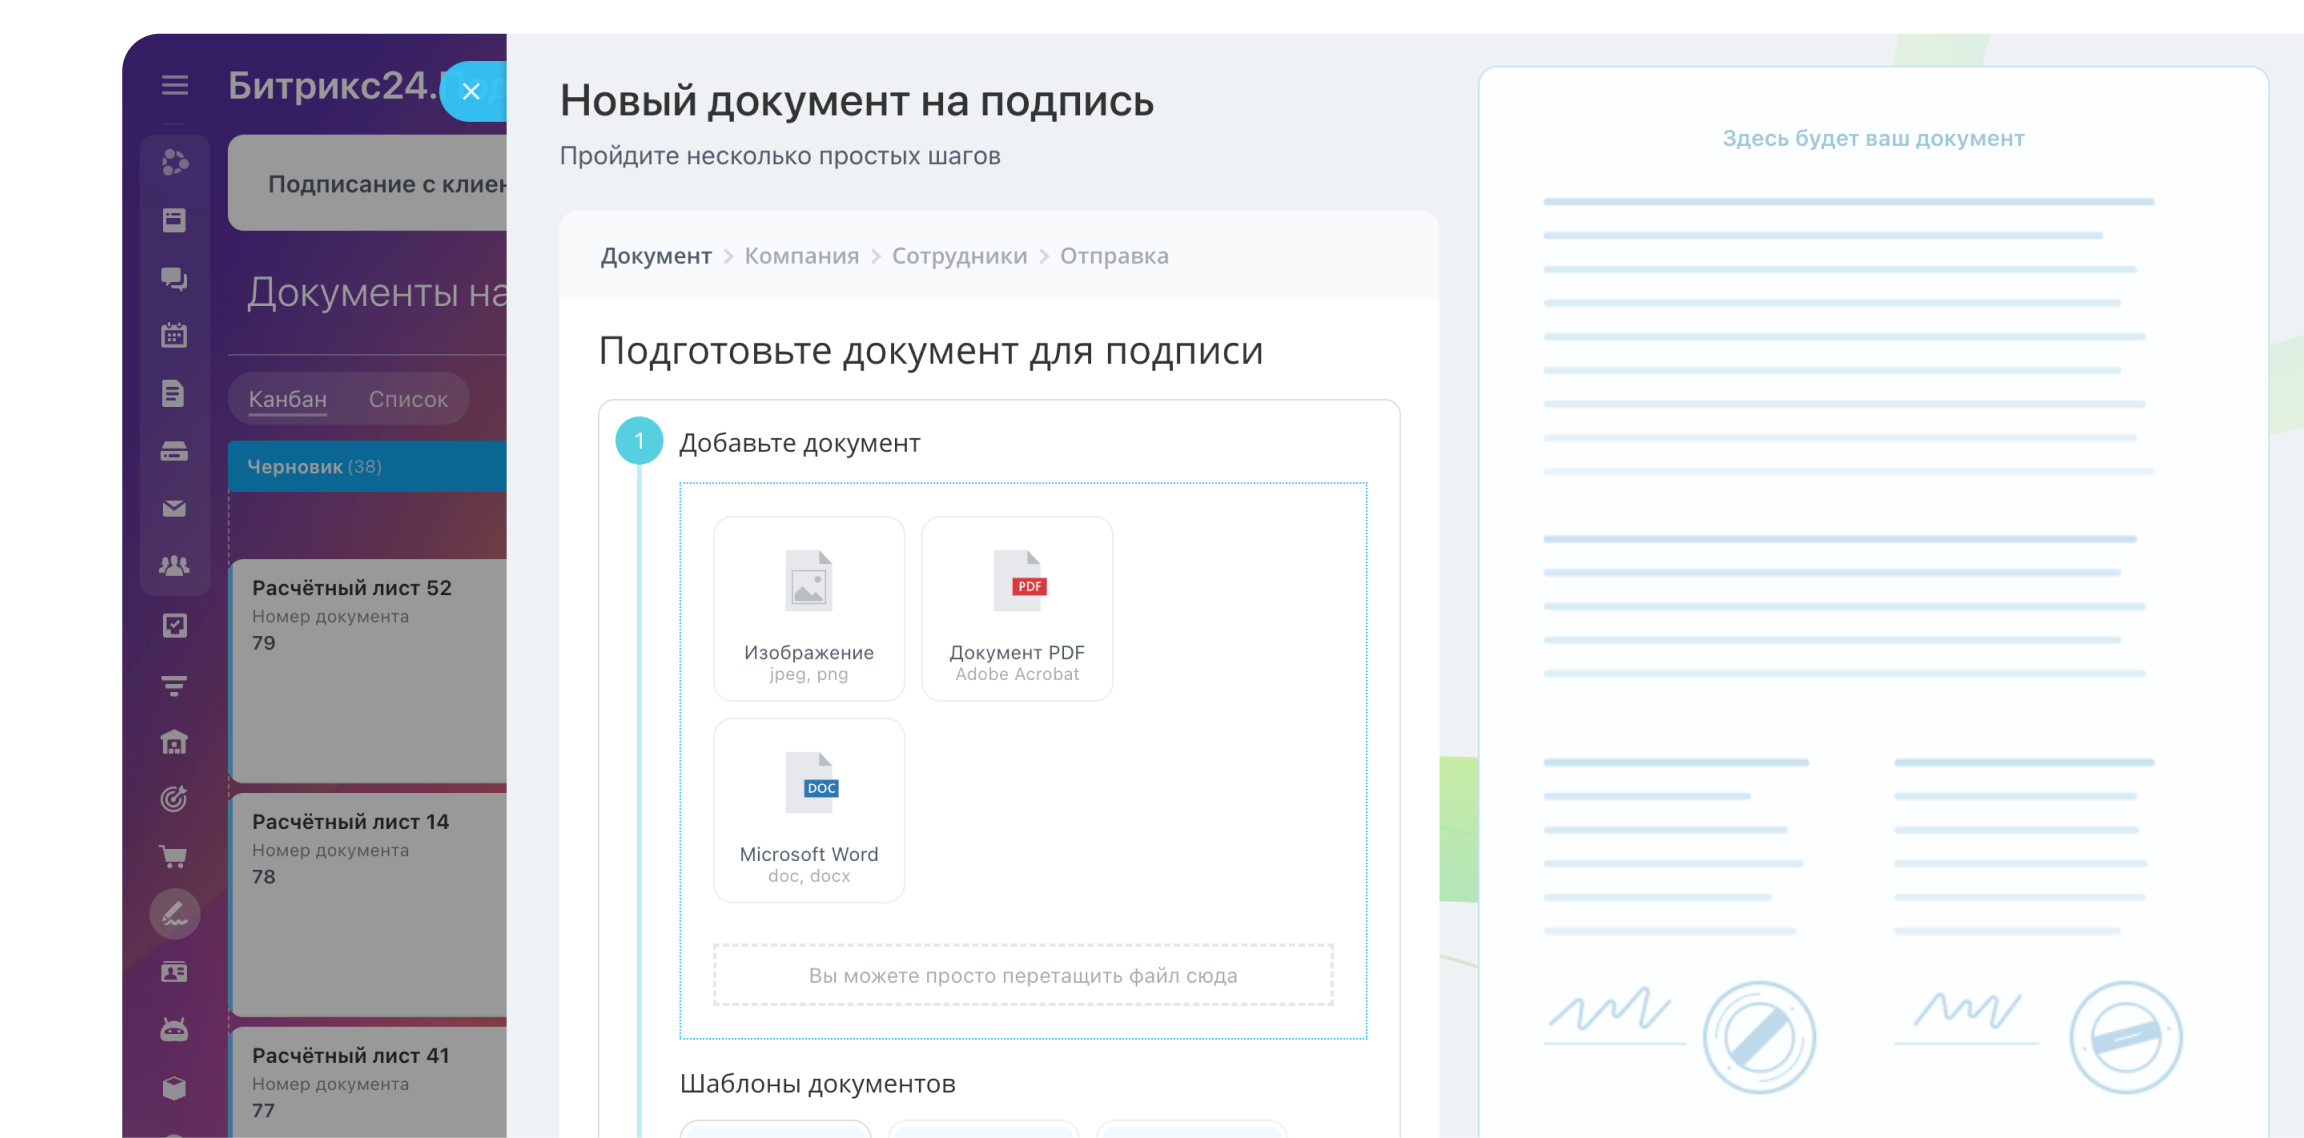Open the hamburger menu icon
The width and height of the screenshot is (2304, 1138).
(175, 86)
